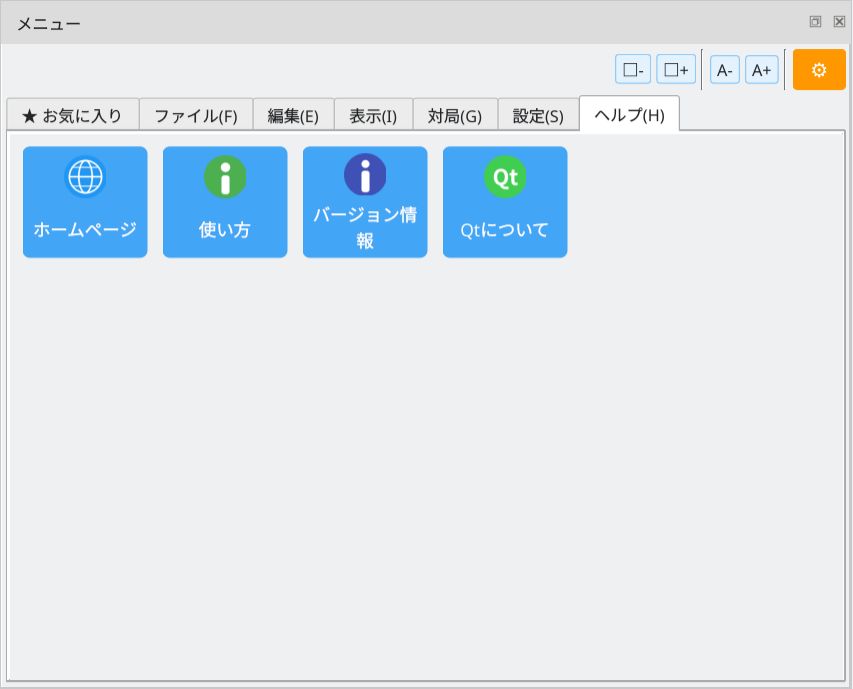Click the □- shrink button icon

pos(632,69)
